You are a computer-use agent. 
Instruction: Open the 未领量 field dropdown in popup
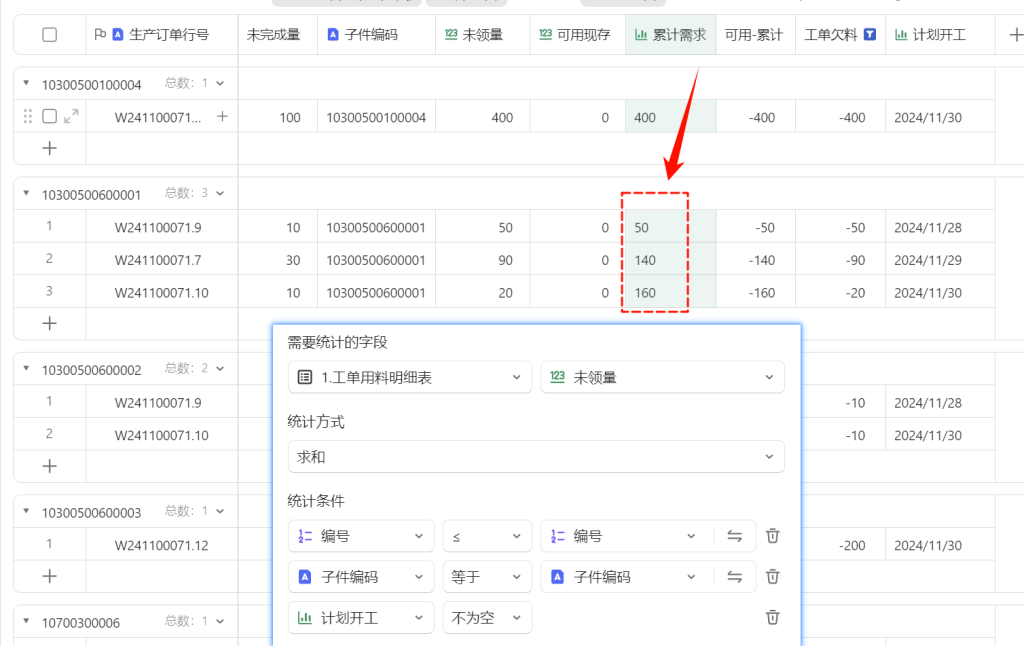tap(662, 377)
